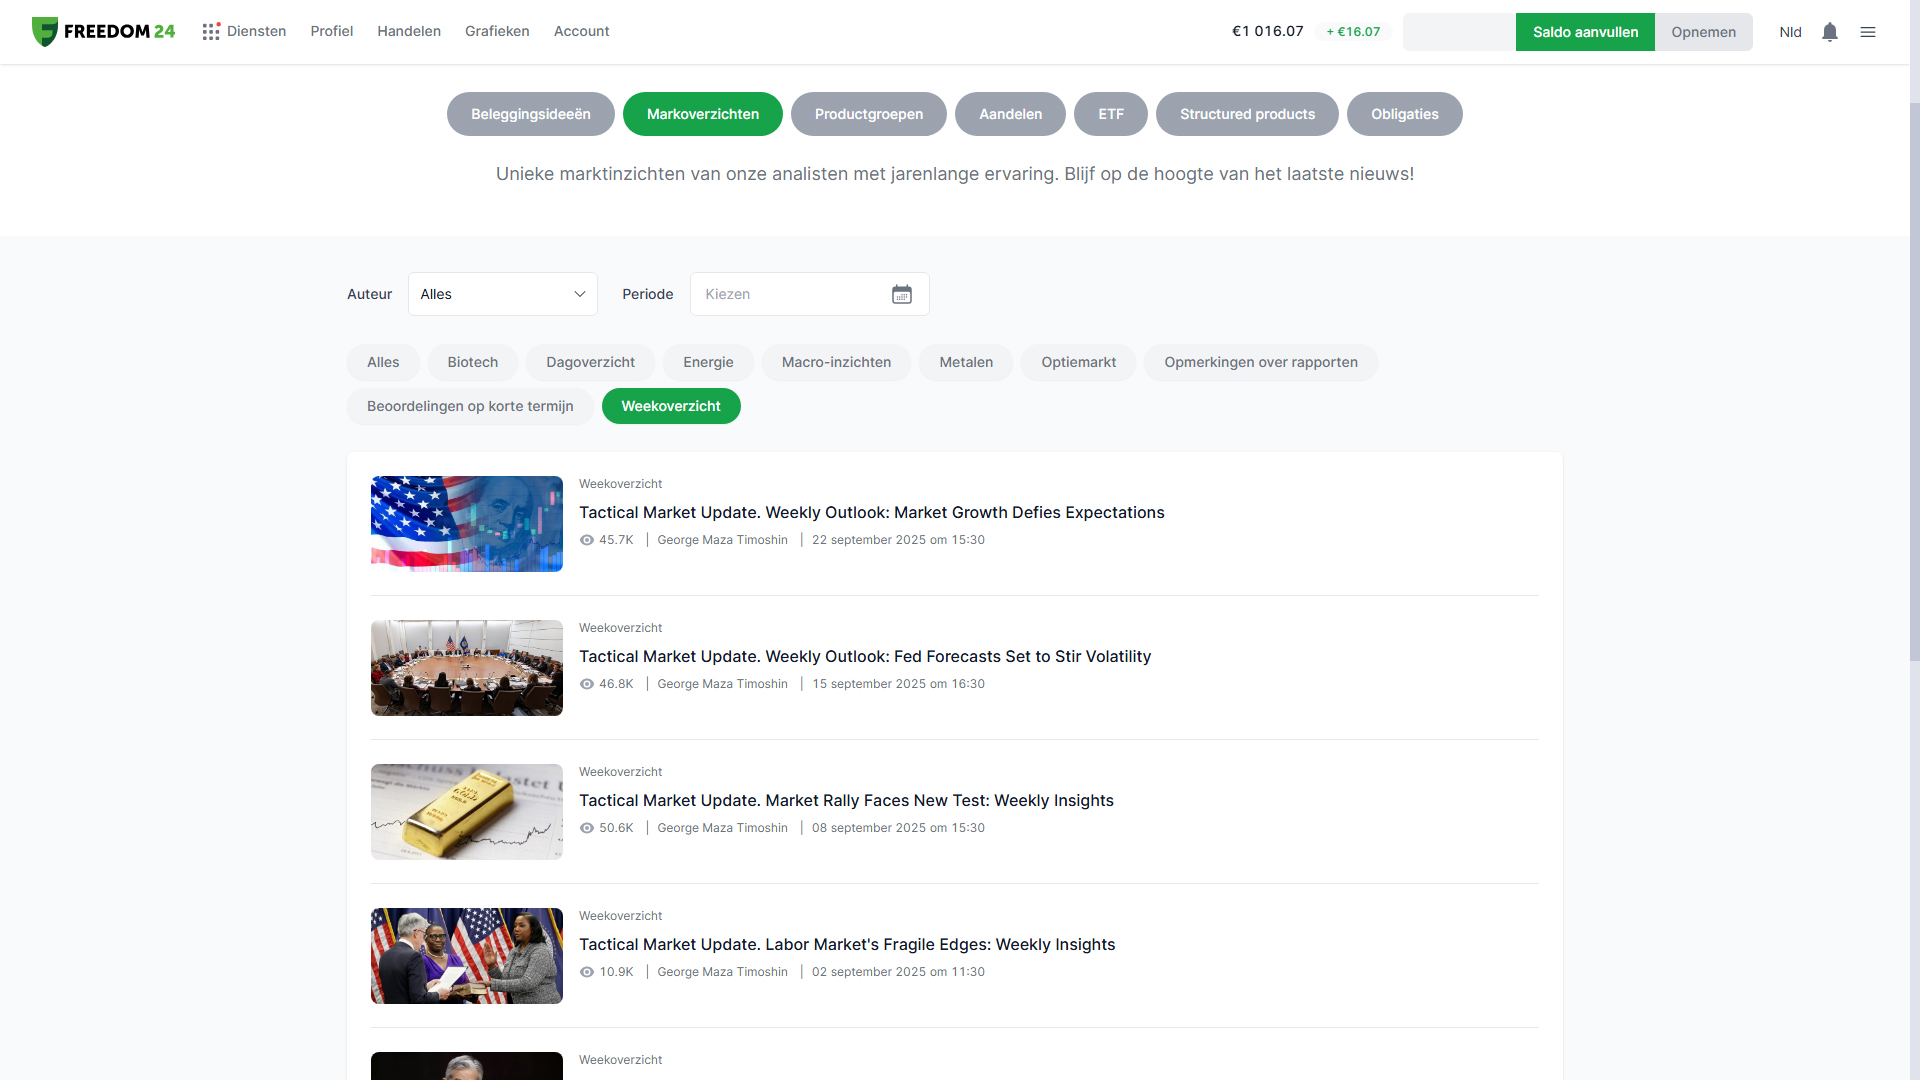Select the Biotech filter chip
Viewport: 1920px width, 1080px height.
coord(472,362)
